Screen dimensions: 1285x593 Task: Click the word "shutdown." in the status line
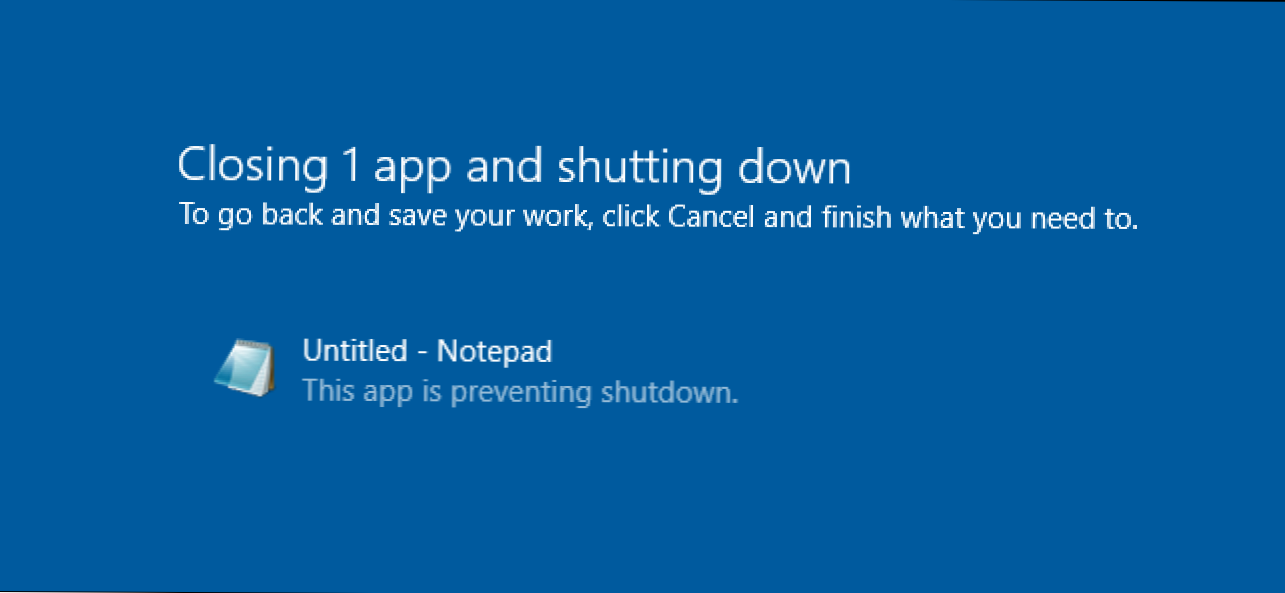click(x=669, y=391)
